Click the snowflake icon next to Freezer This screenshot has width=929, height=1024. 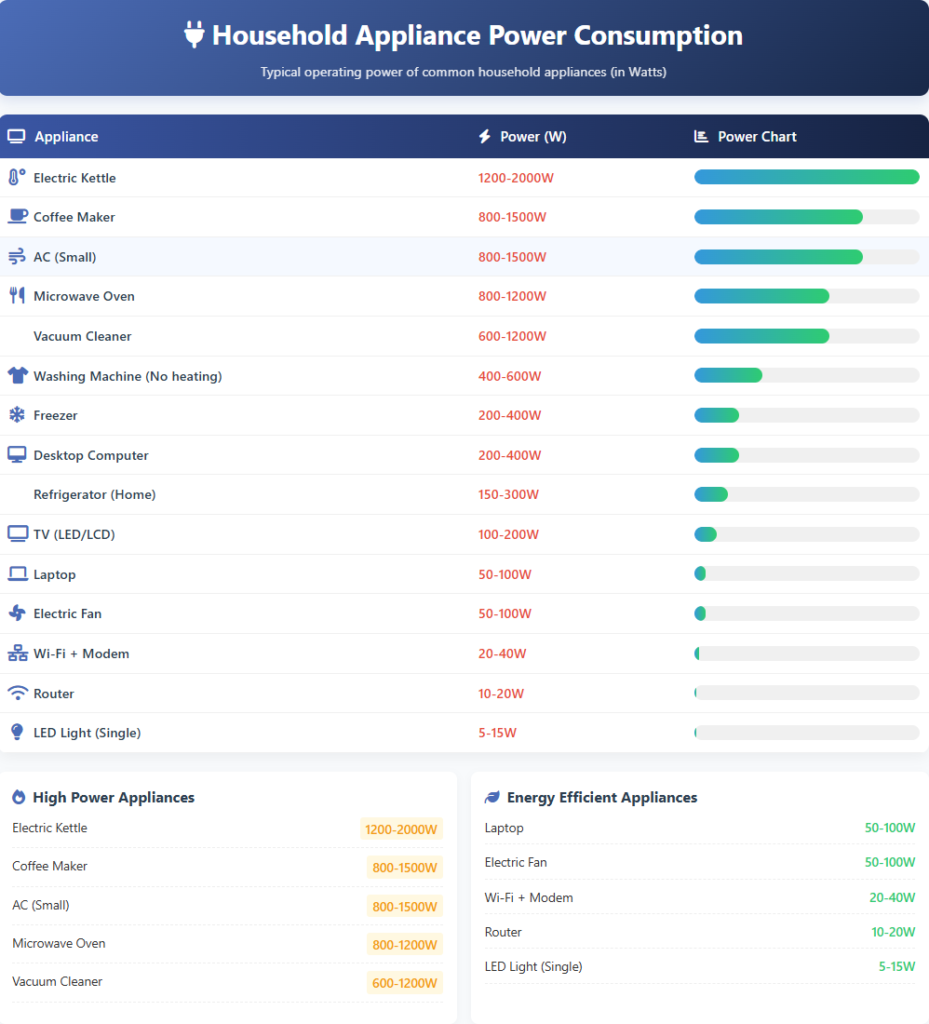tap(16, 415)
